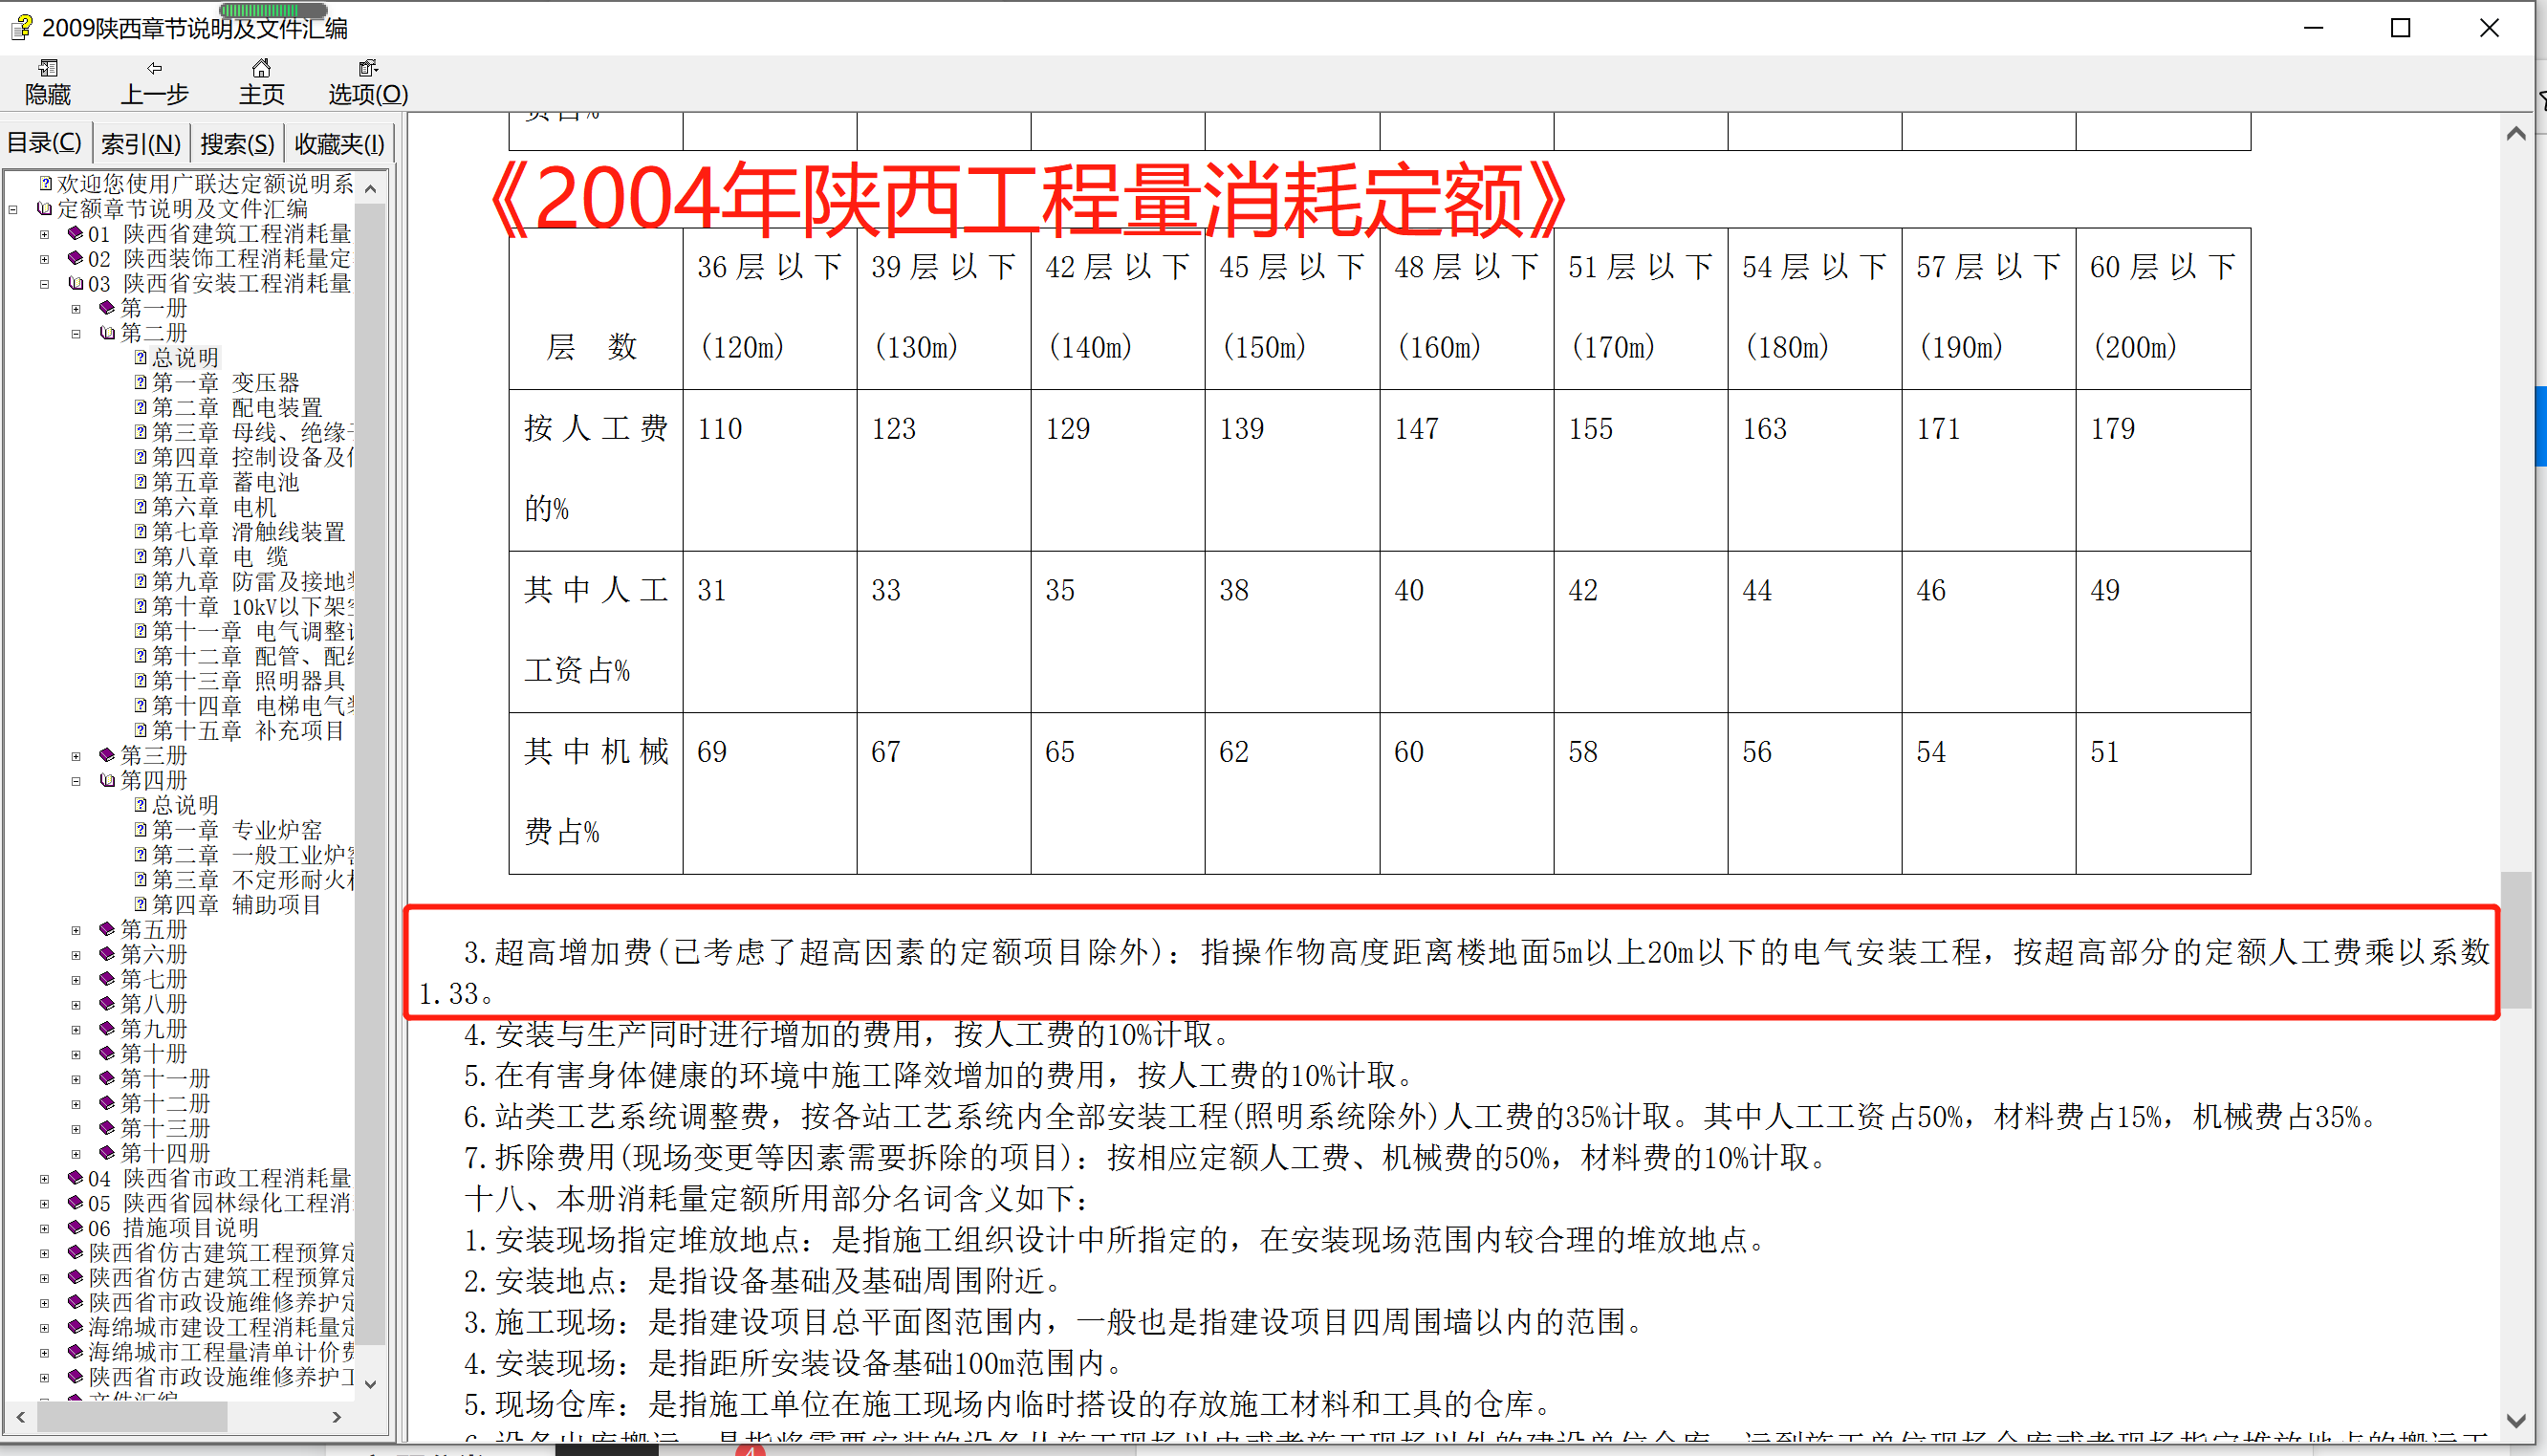
Task: Collapse the 第二册 tree node
Action: click(x=76, y=334)
